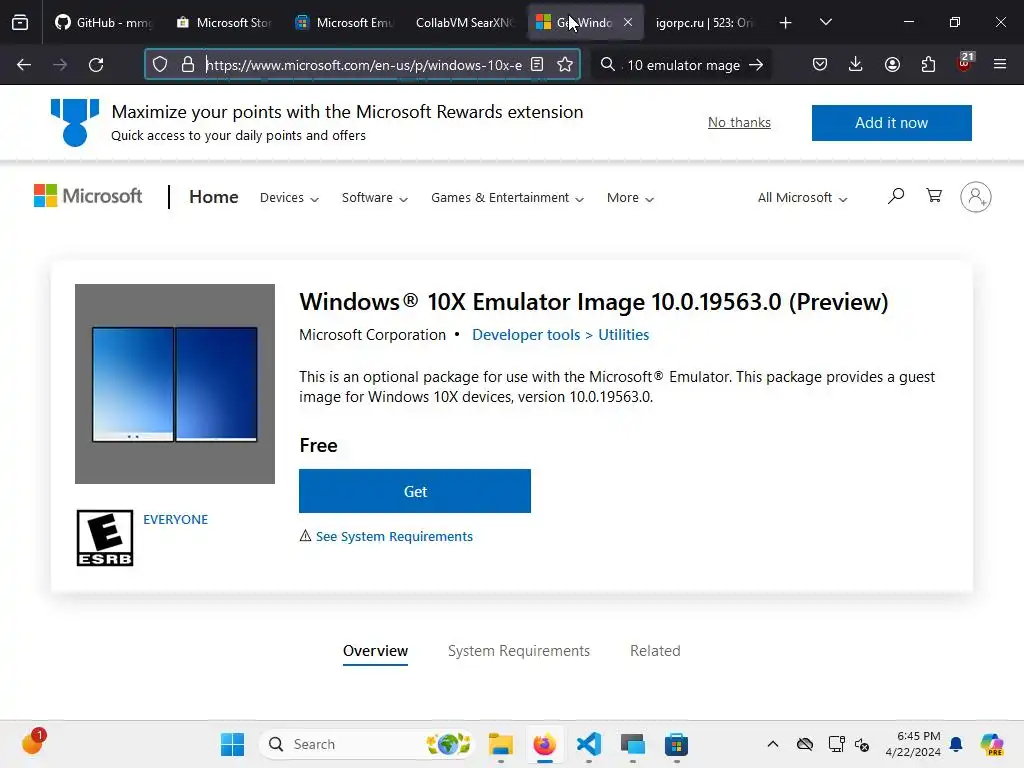Image resolution: width=1024 pixels, height=768 pixels.
Task: Switch to the Microsoft Store tab
Action: (224, 23)
